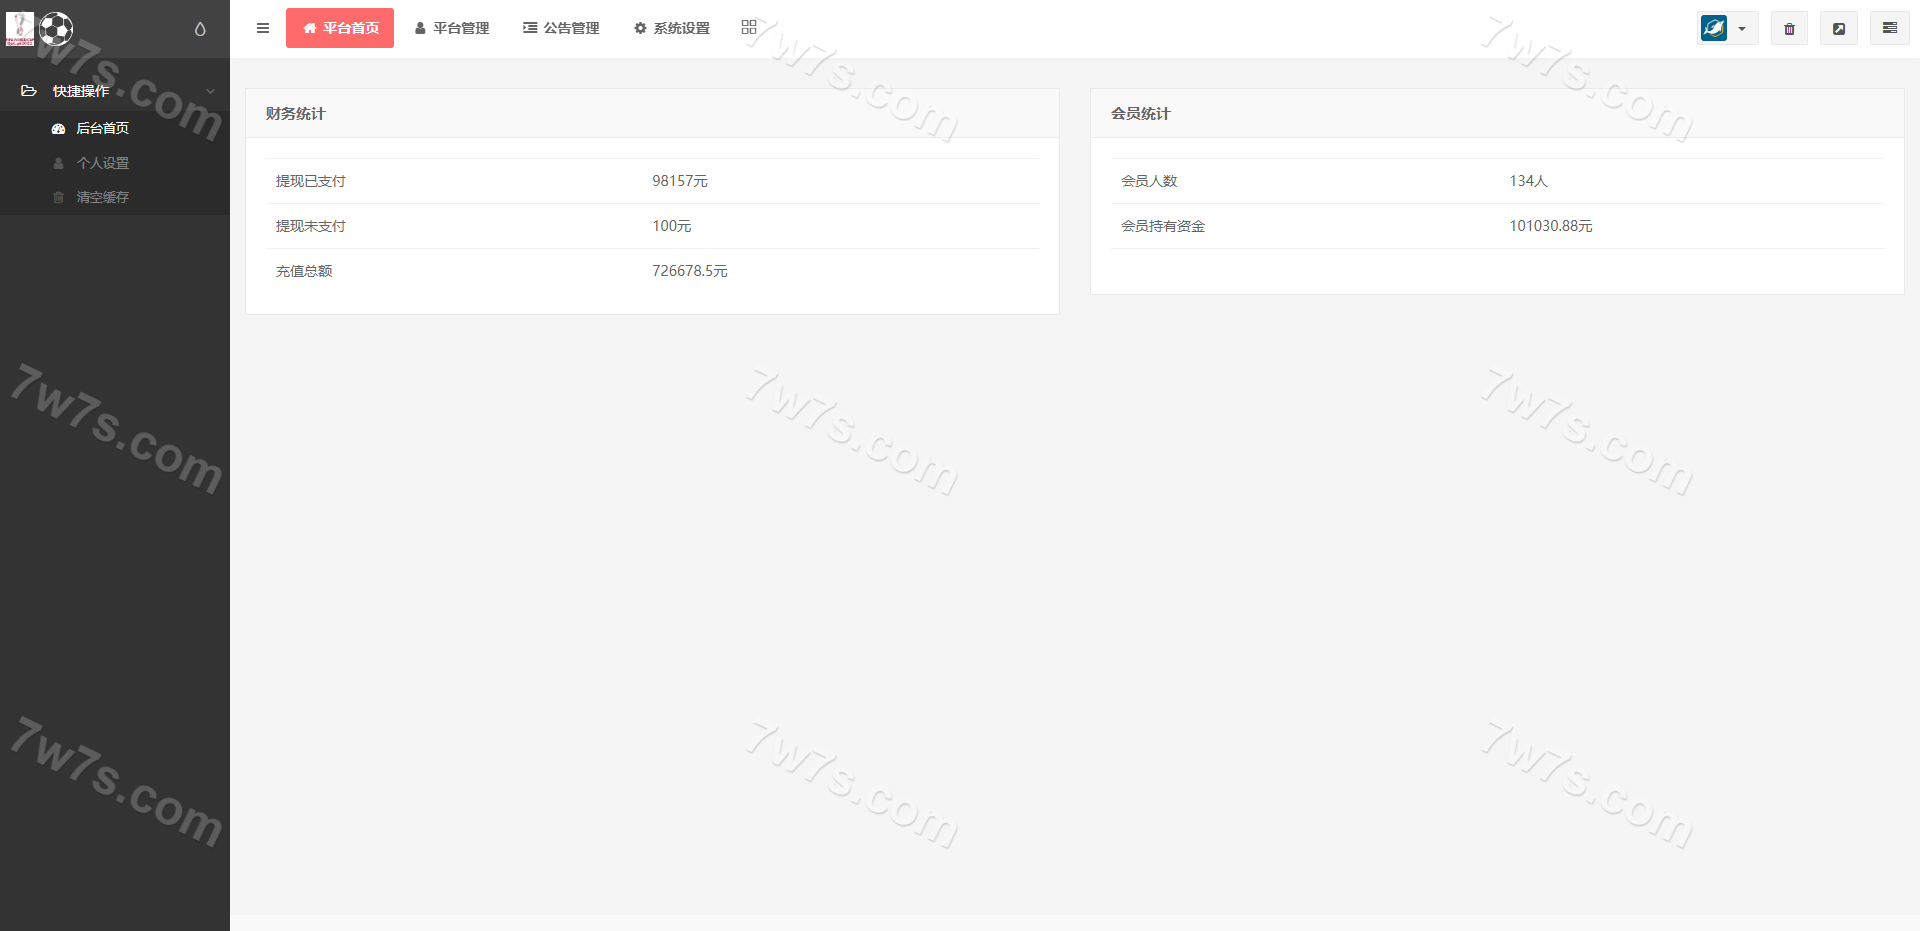Open the 平台首页 home tab
Image resolution: width=1920 pixels, height=931 pixels.
(340, 28)
